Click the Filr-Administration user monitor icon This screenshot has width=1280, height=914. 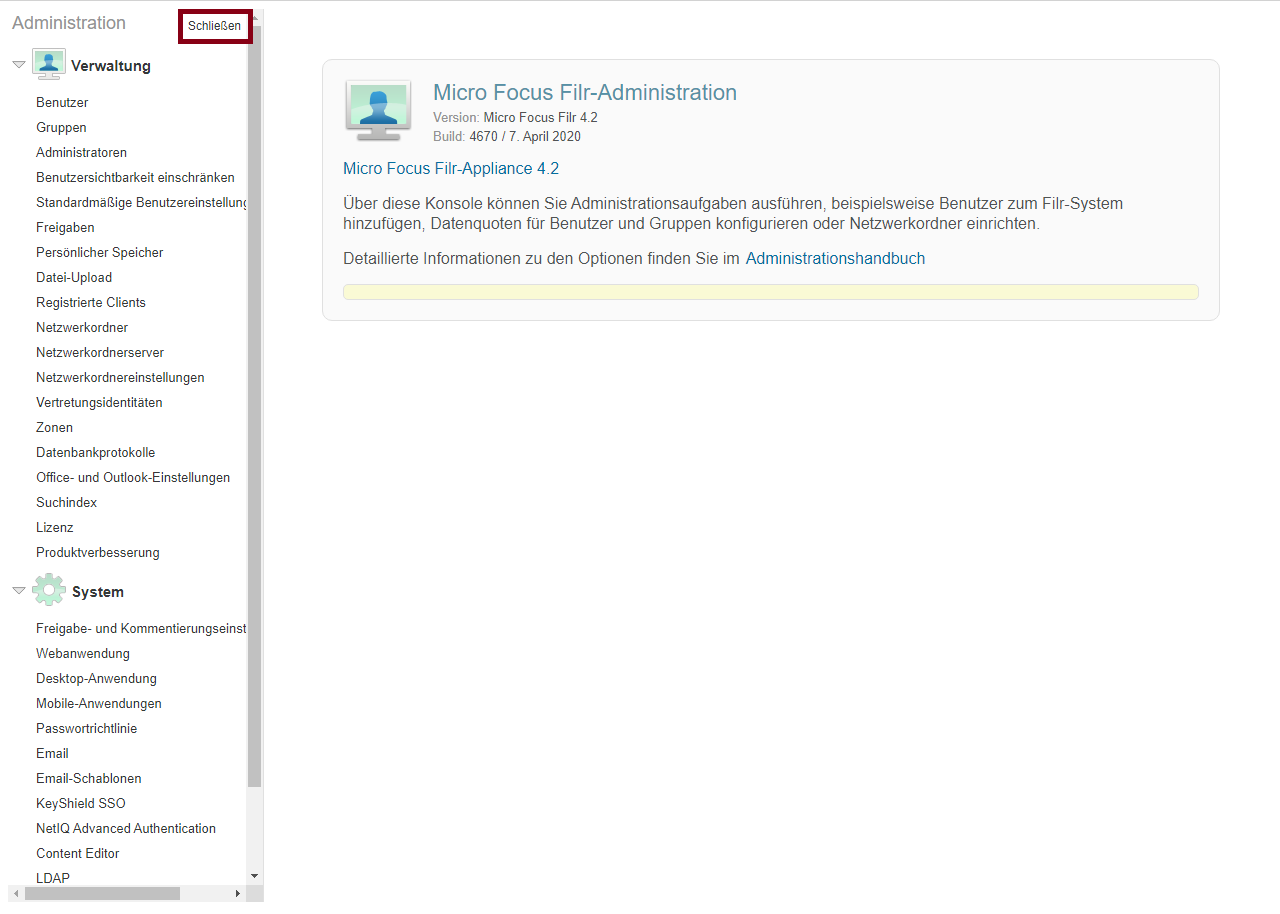point(377,109)
